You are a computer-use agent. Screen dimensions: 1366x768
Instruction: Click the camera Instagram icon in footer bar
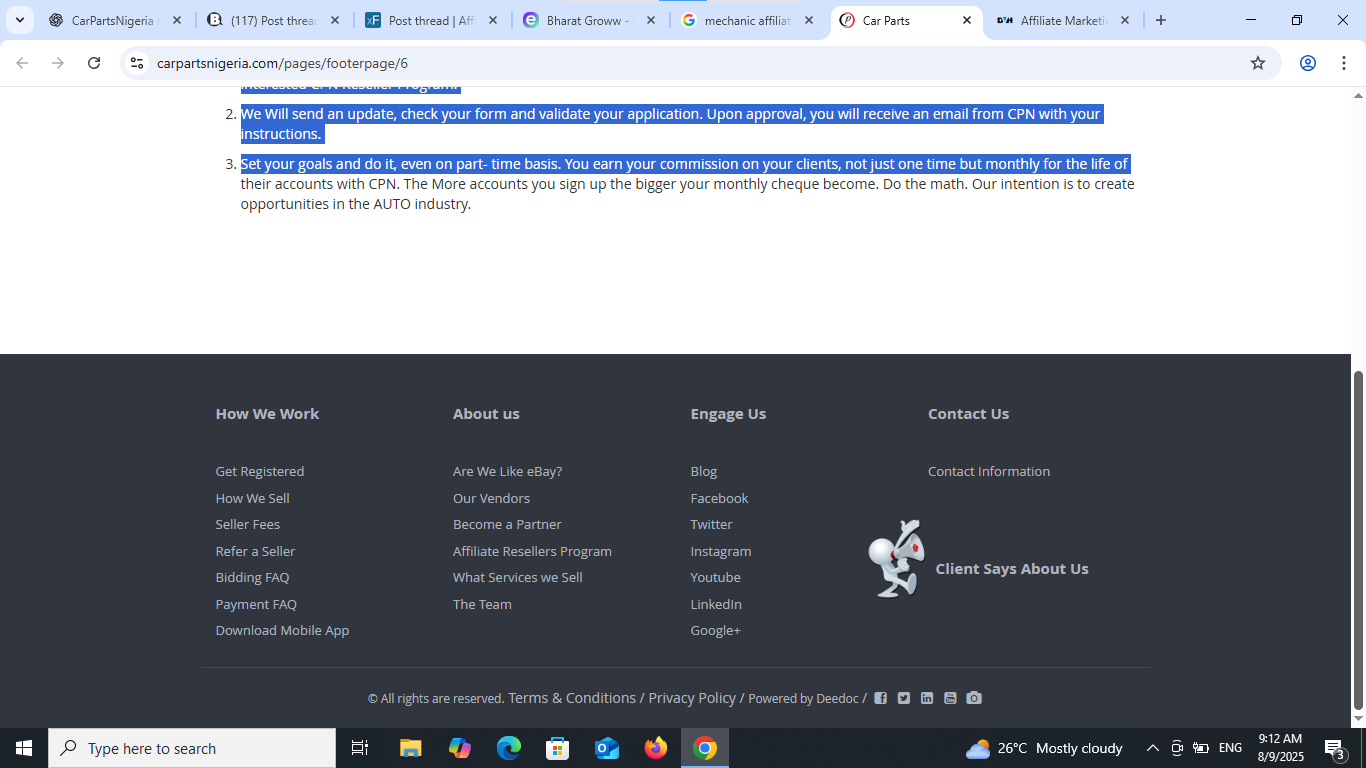974,698
